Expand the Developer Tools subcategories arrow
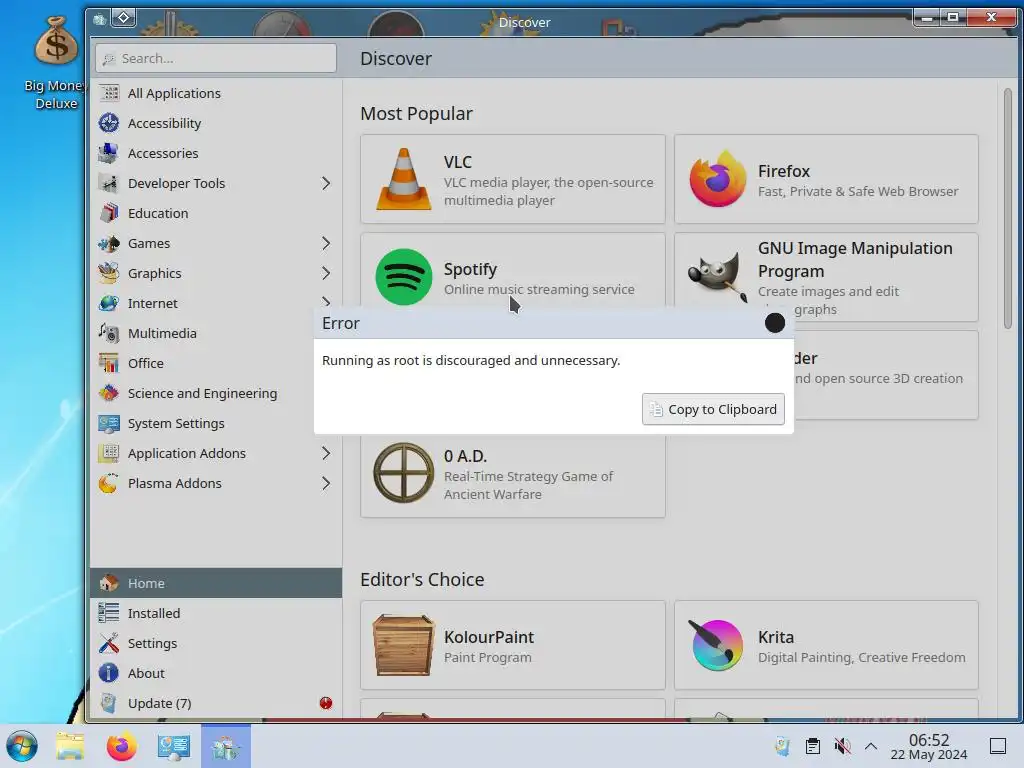1024x768 pixels. [x=326, y=184]
